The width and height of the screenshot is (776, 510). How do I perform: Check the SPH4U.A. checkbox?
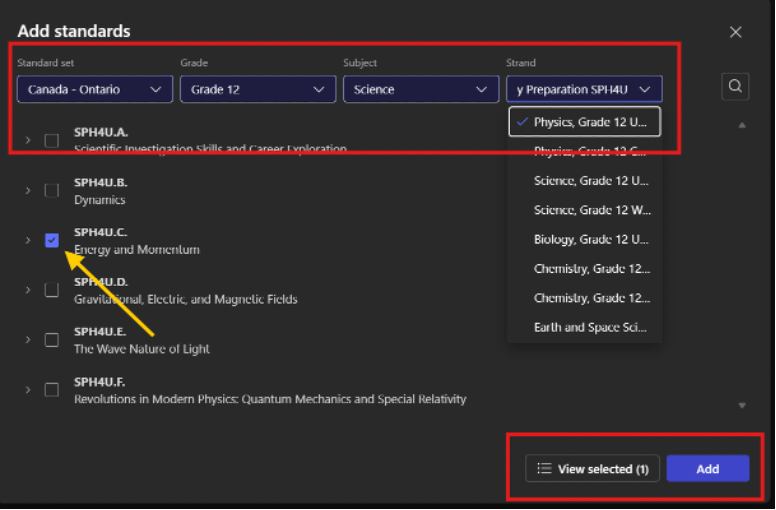(x=52, y=140)
